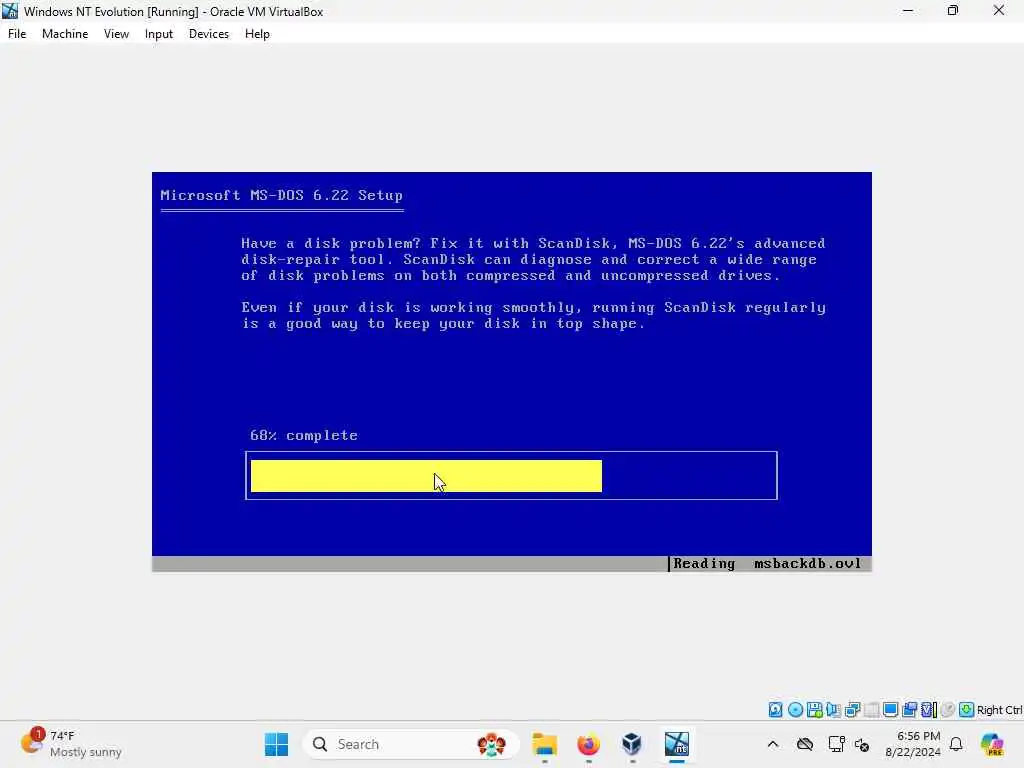Click the network display tray icon
Screen dimensions: 1024x768
(837, 744)
